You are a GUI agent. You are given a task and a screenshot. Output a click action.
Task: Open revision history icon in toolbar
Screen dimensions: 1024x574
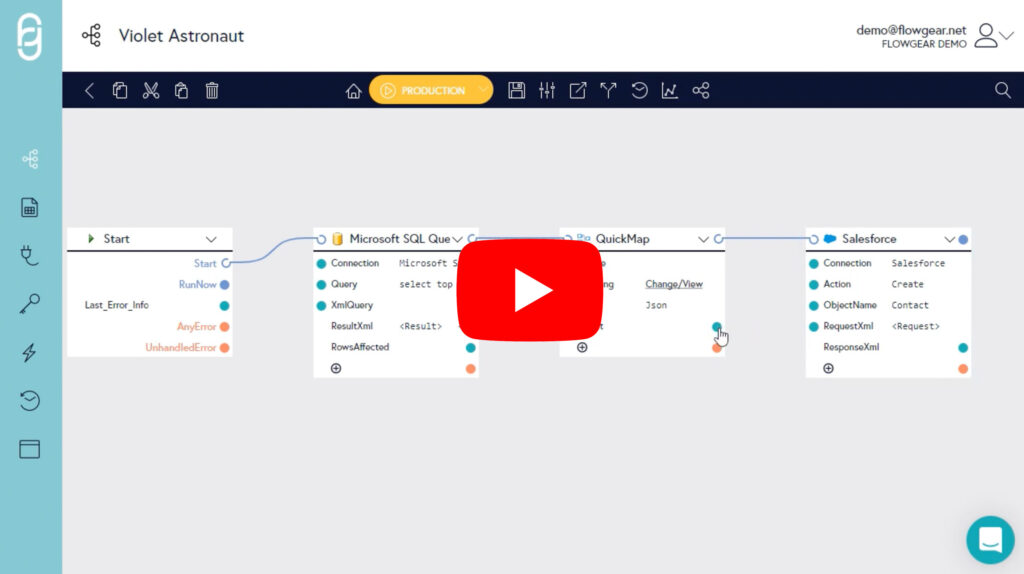point(639,90)
